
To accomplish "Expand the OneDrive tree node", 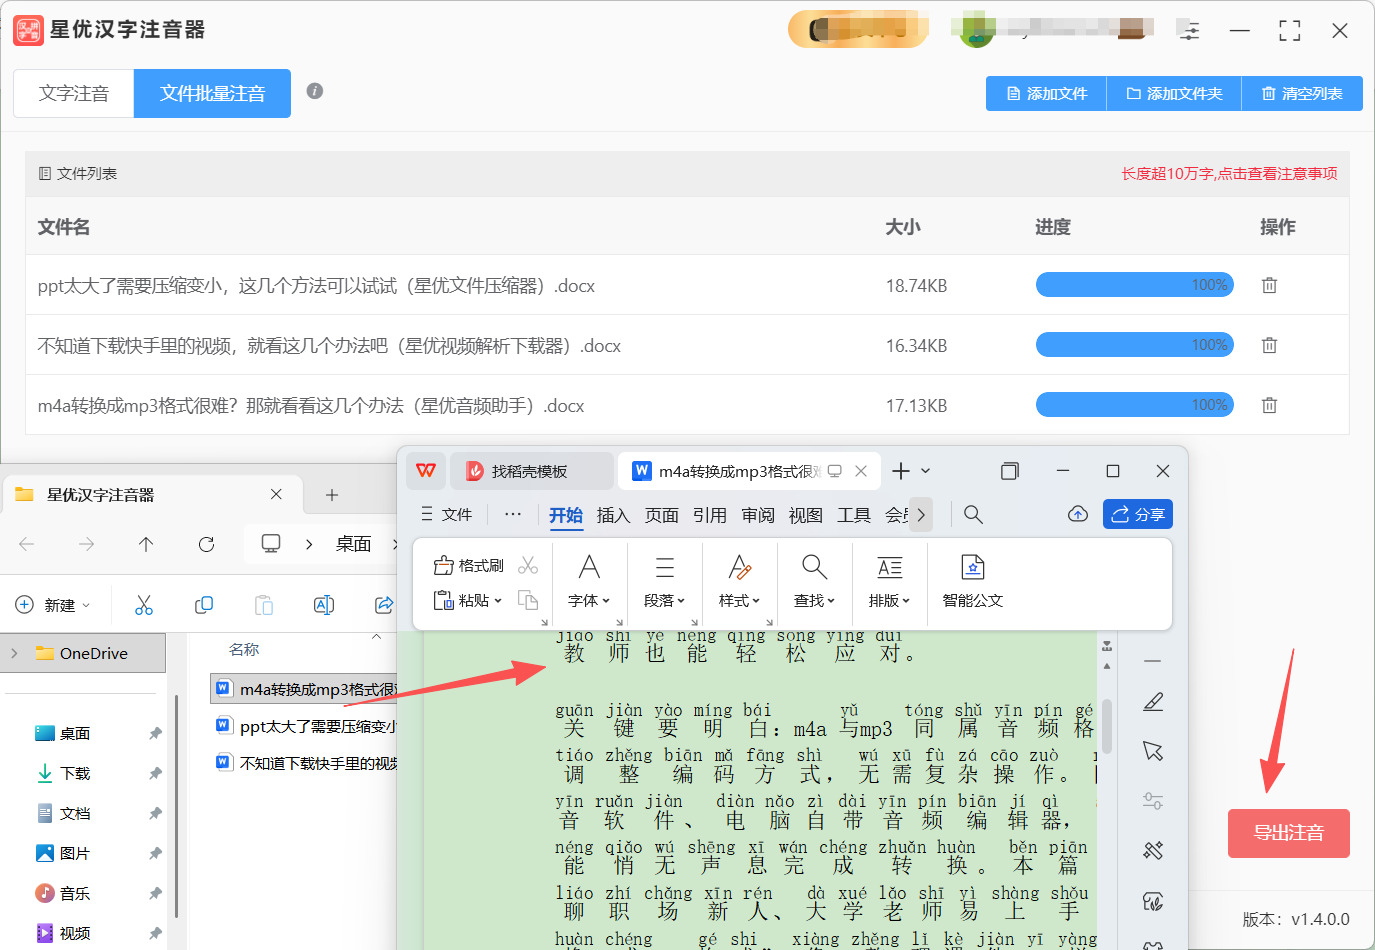I will (x=14, y=653).
